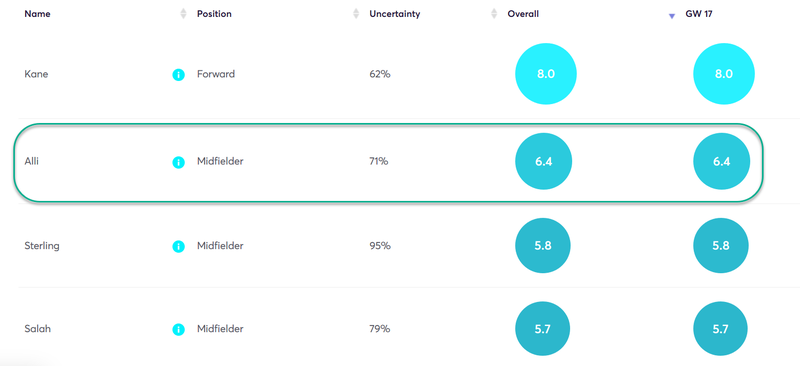Select the Sterling player name
800x366 pixels.
tap(42, 246)
